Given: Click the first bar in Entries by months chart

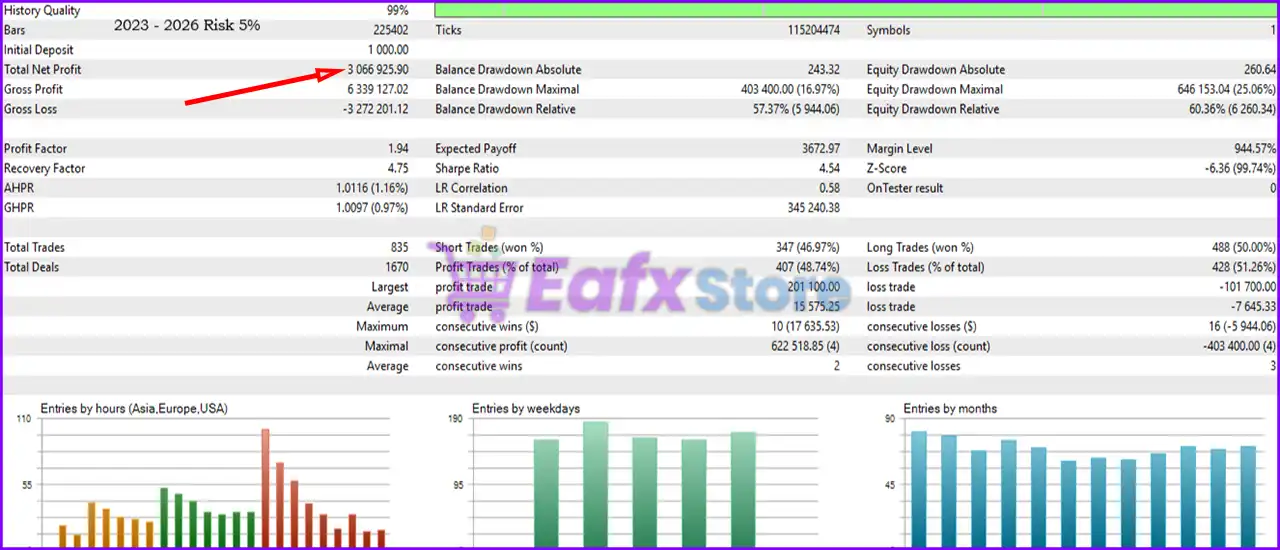Looking at the screenshot, I should tap(919, 489).
